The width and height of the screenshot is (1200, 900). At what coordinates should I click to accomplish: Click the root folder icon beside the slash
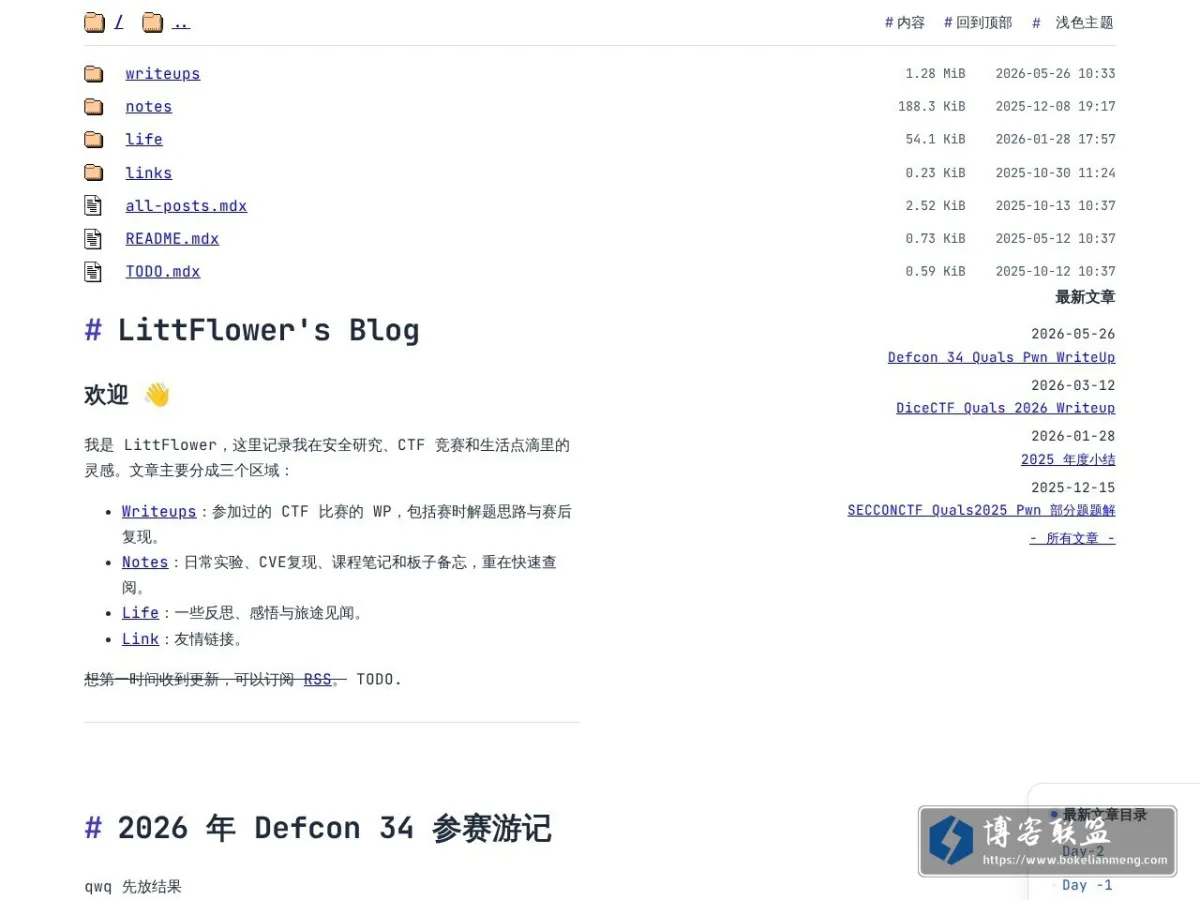point(95,22)
